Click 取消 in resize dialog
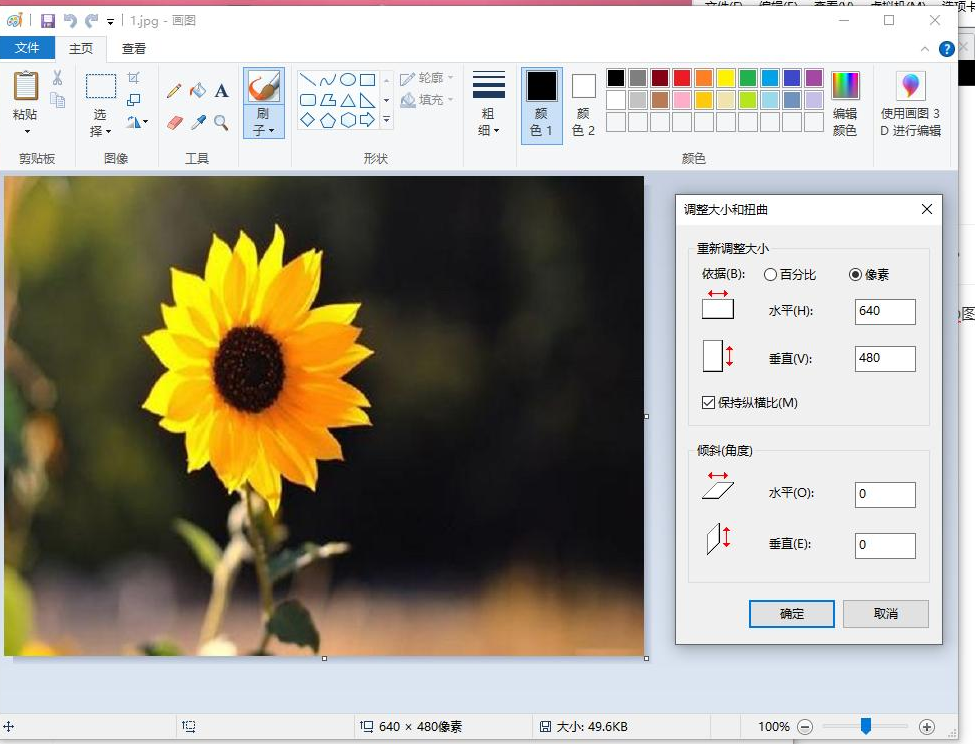This screenshot has width=975, height=744. 886,614
